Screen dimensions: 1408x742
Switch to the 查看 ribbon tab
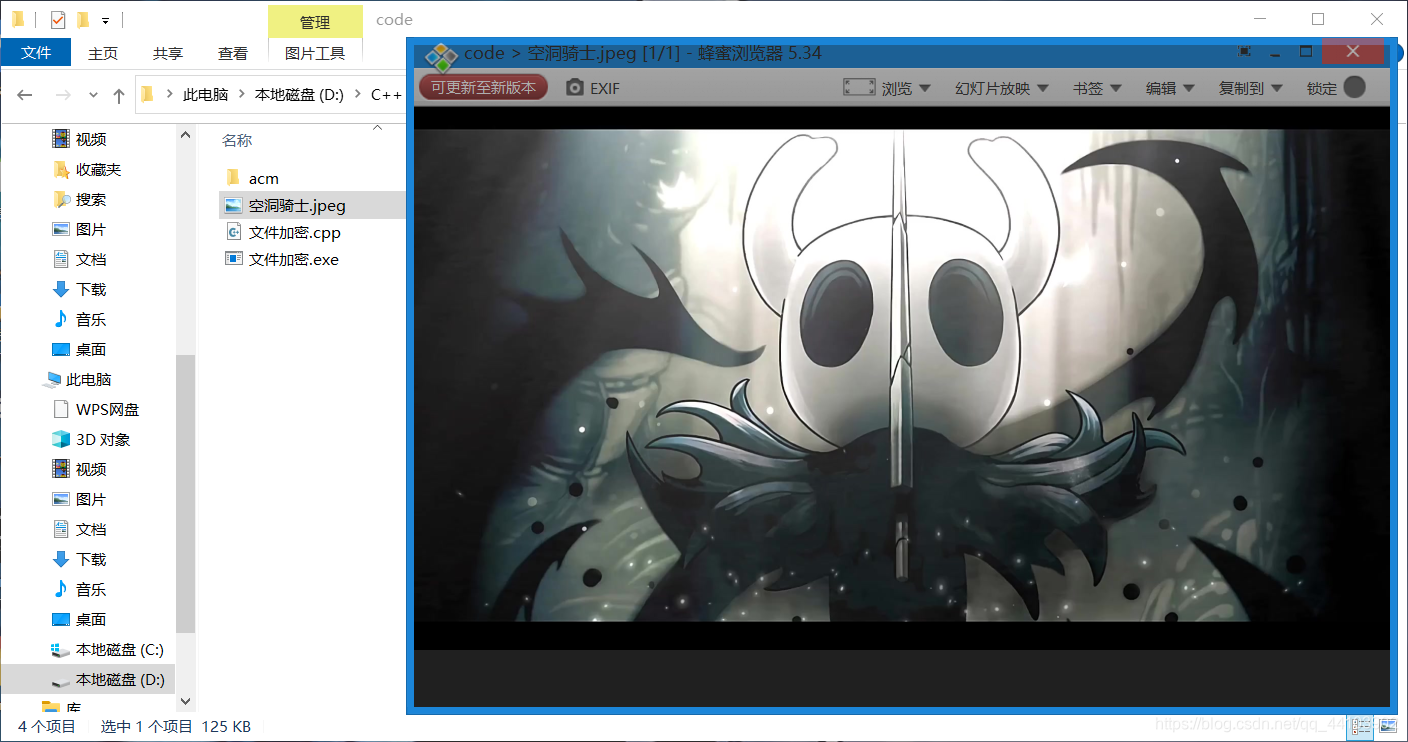pyautogui.click(x=233, y=53)
